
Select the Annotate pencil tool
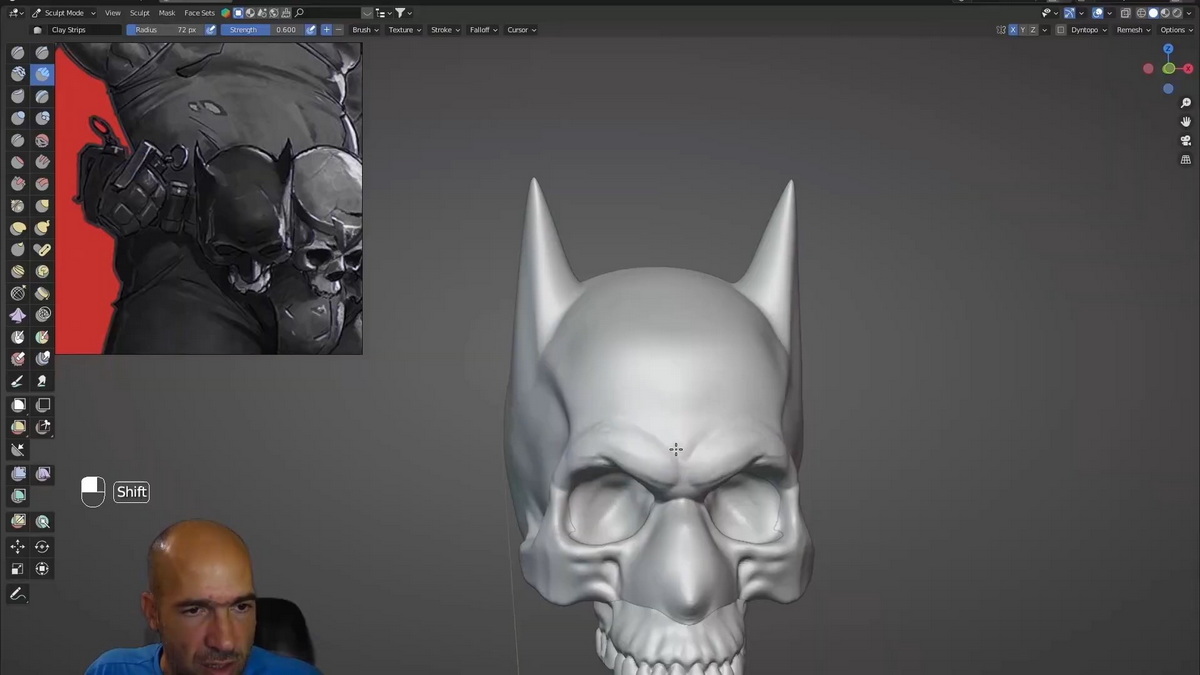pos(18,594)
